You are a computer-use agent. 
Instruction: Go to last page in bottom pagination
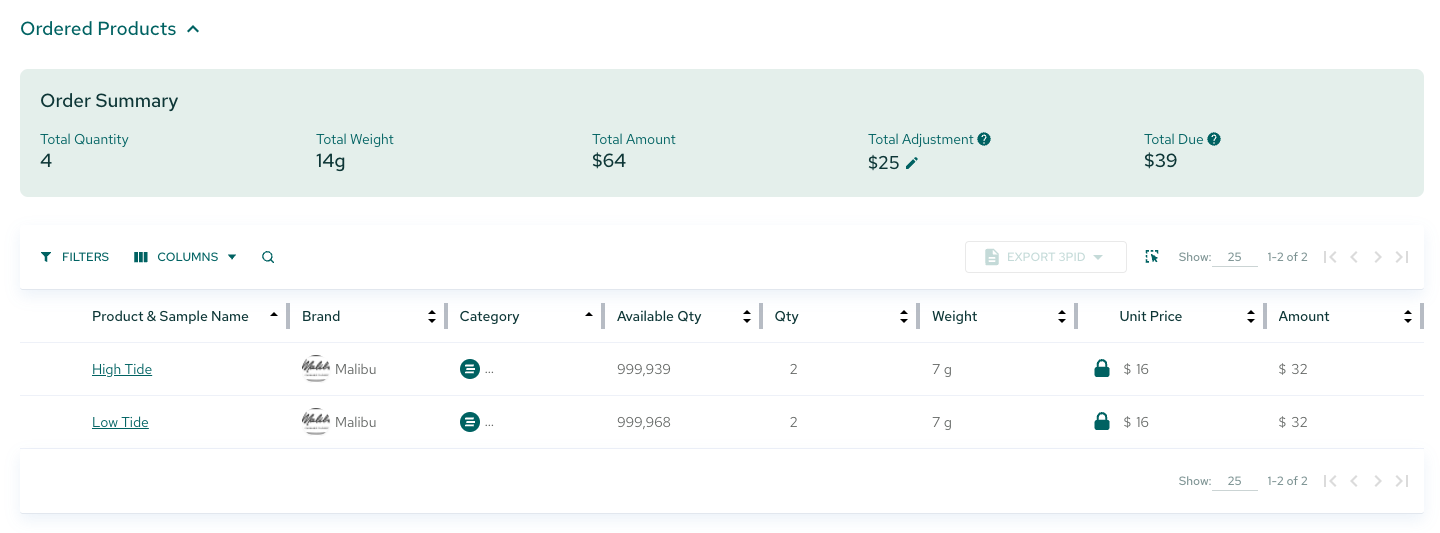click(x=1402, y=481)
